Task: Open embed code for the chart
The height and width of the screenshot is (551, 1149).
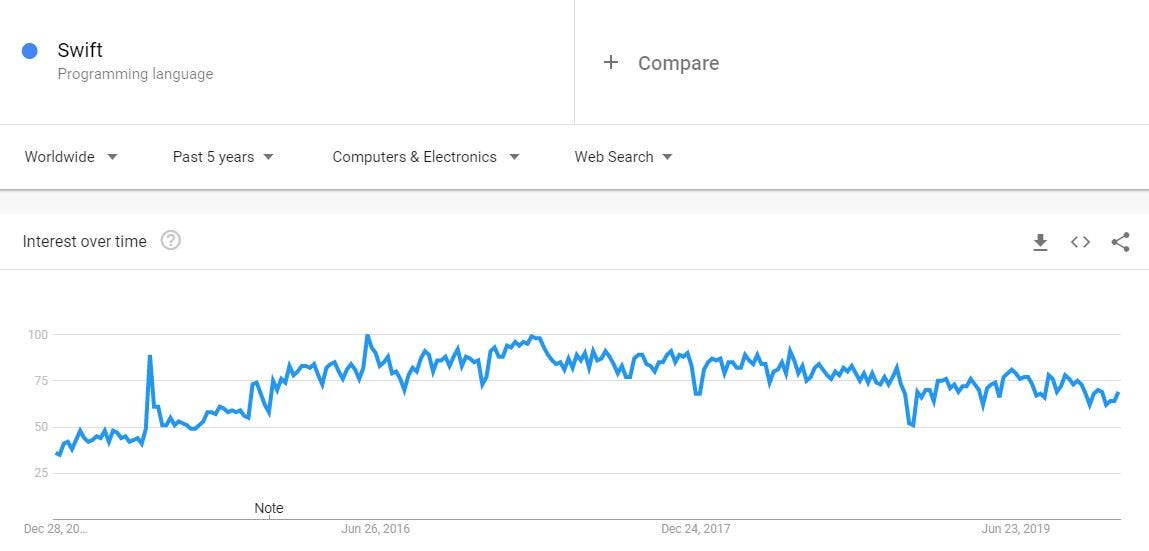Action: [1080, 242]
